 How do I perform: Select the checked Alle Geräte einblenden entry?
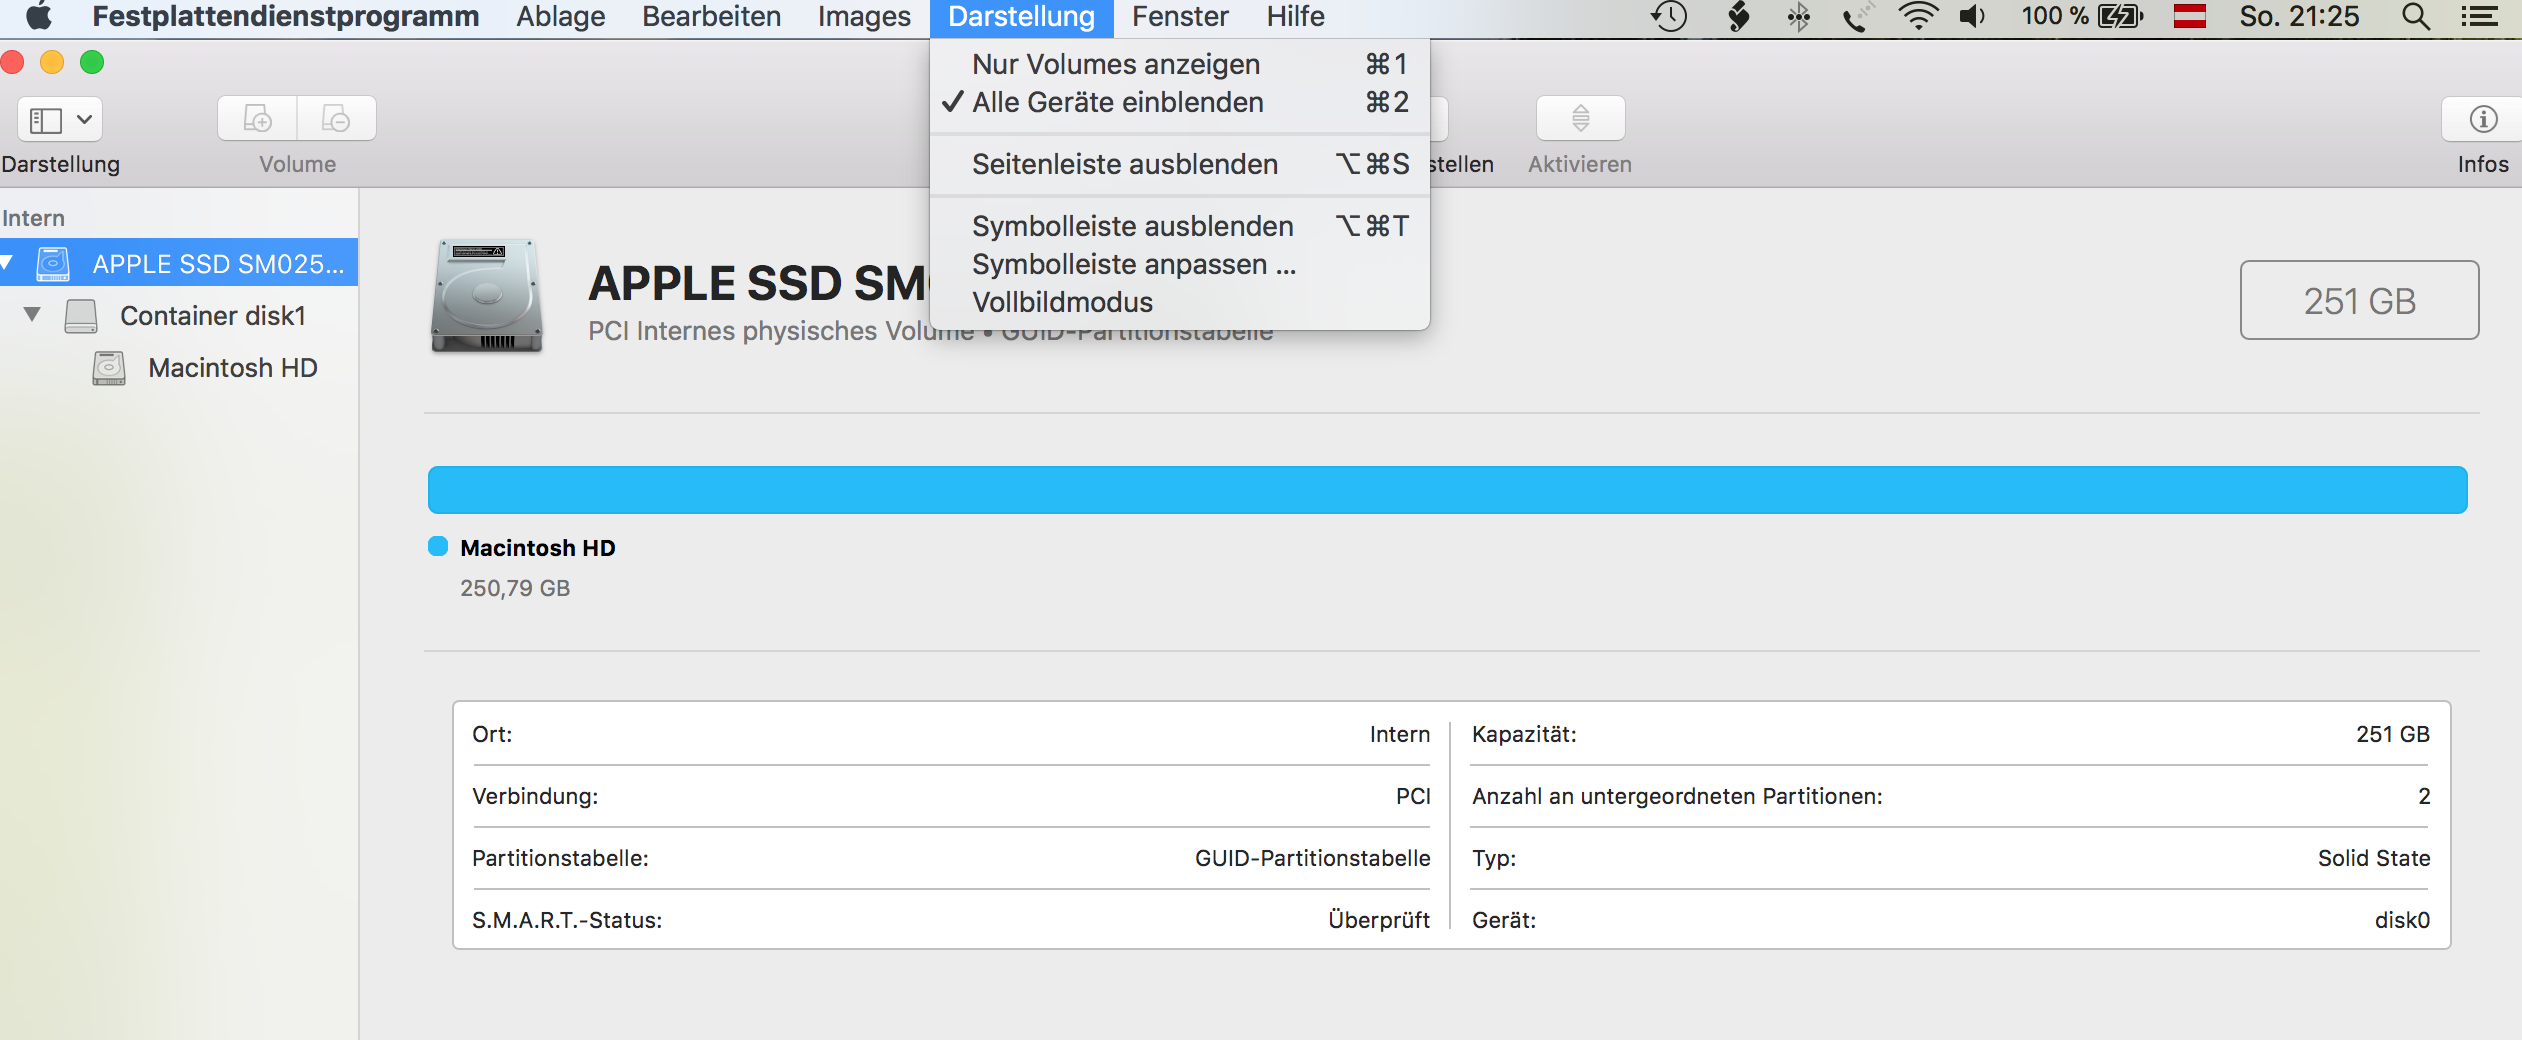(x=1179, y=102)
